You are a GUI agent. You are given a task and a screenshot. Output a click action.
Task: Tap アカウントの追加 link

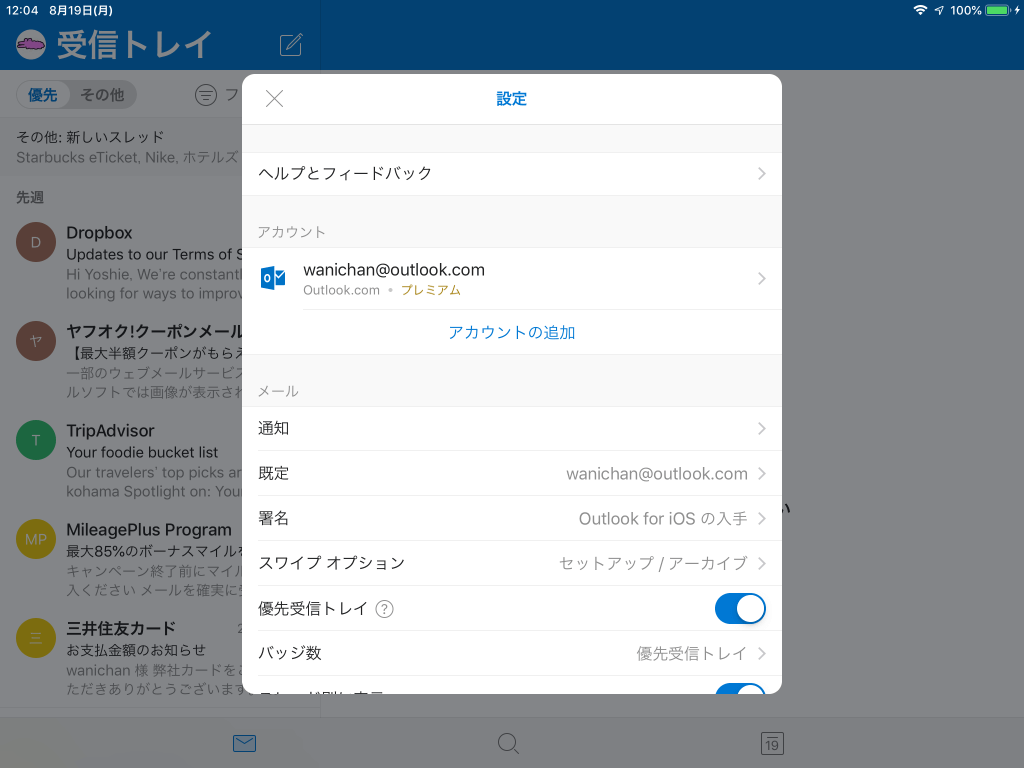pyautogui.click(x=511, y=332)
